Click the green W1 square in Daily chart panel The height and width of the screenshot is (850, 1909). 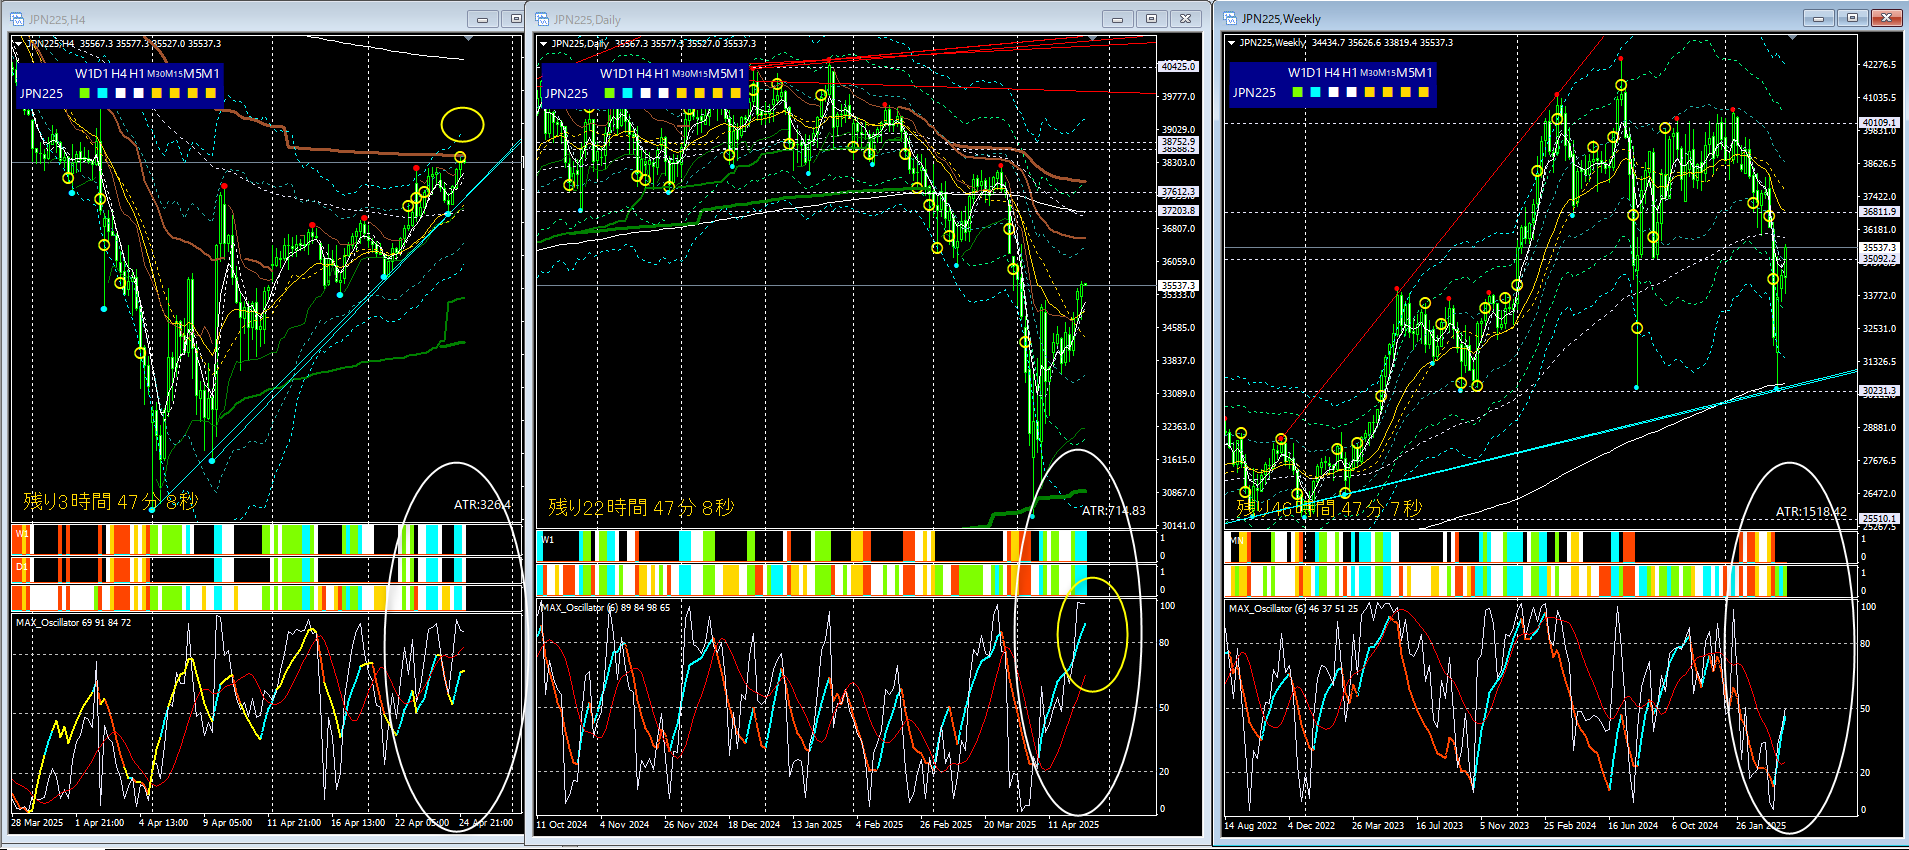click(609, 93)
